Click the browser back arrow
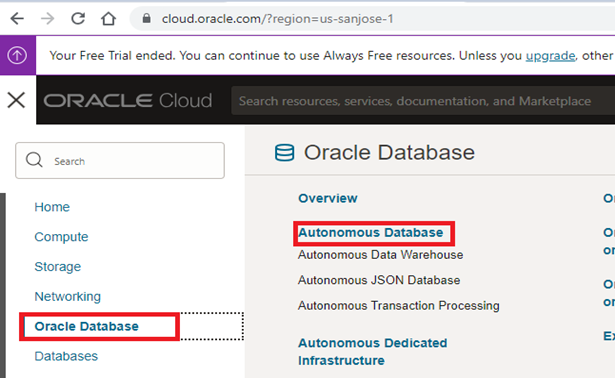Screen dimensions: 615x378 tap(17, 18)
